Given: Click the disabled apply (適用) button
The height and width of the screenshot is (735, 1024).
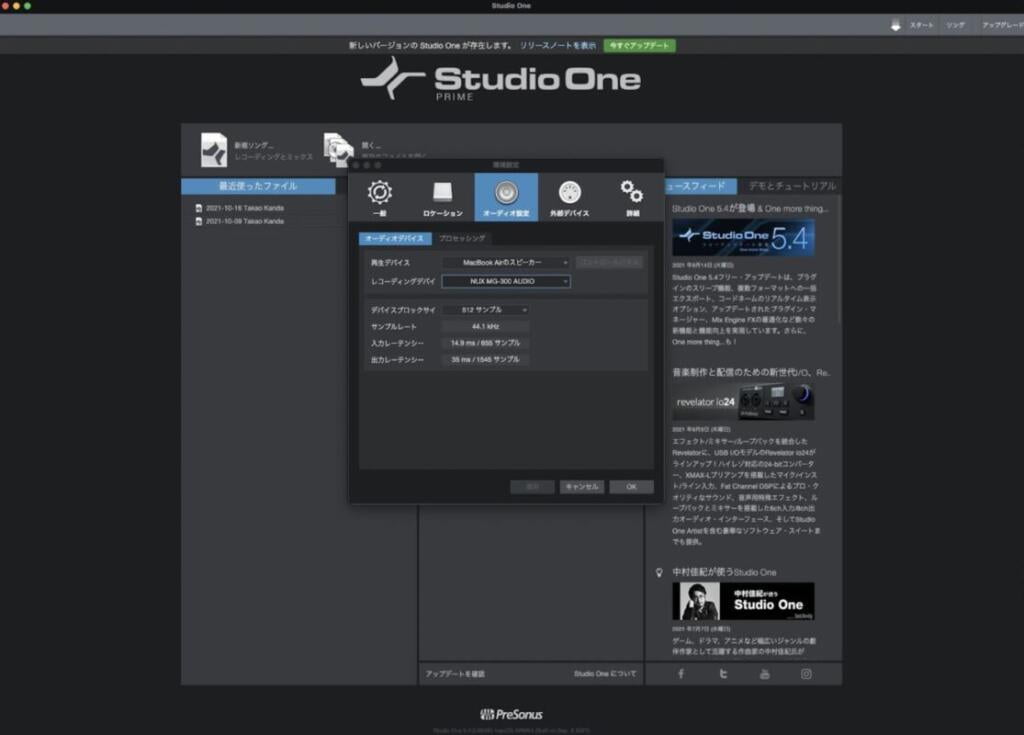Looking at the screenshot, I should [532, 487].
